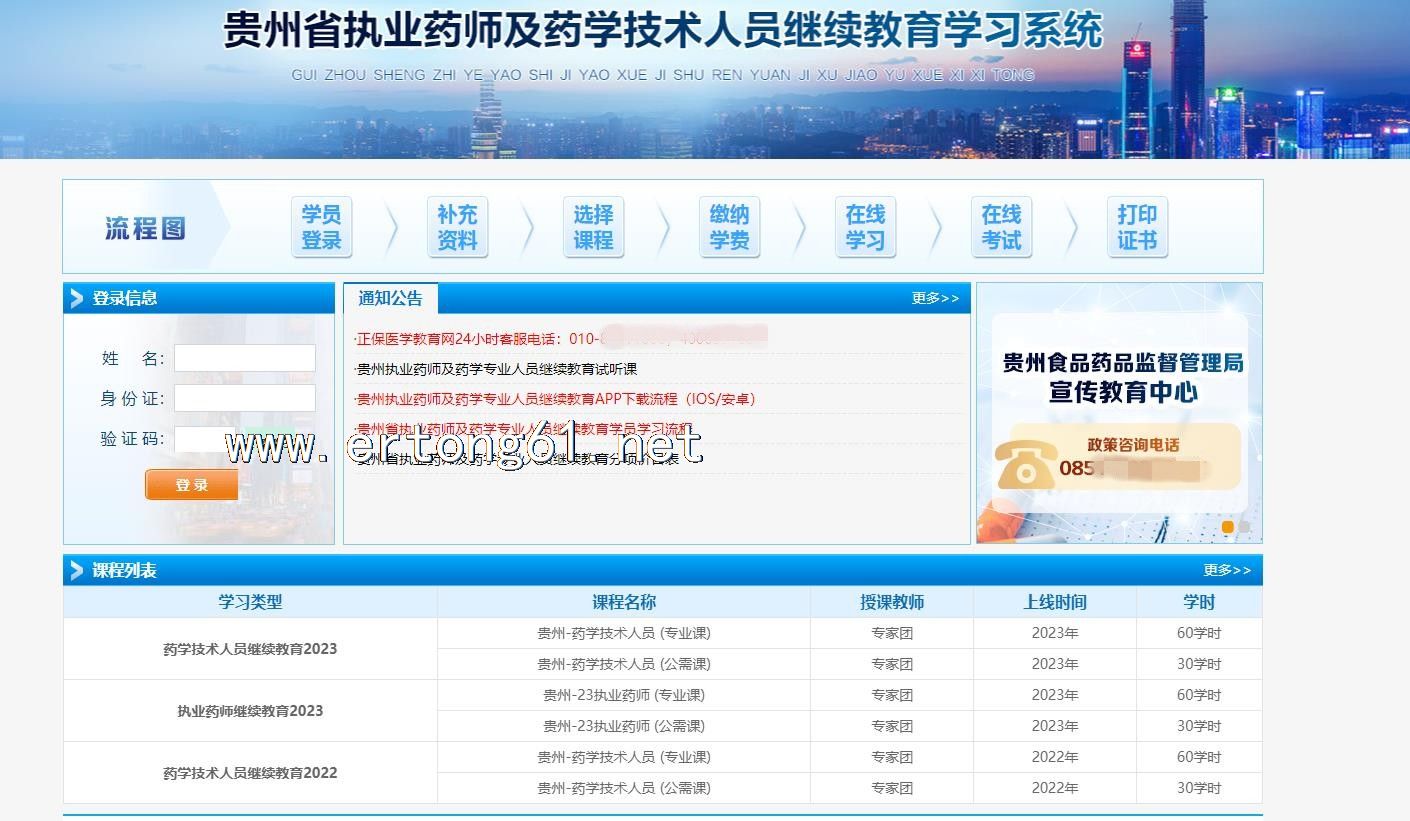Viewport: 1410px width, 821px height.
Task: Switch banner to second gray carousel dot
Action: pos(1244,527)
